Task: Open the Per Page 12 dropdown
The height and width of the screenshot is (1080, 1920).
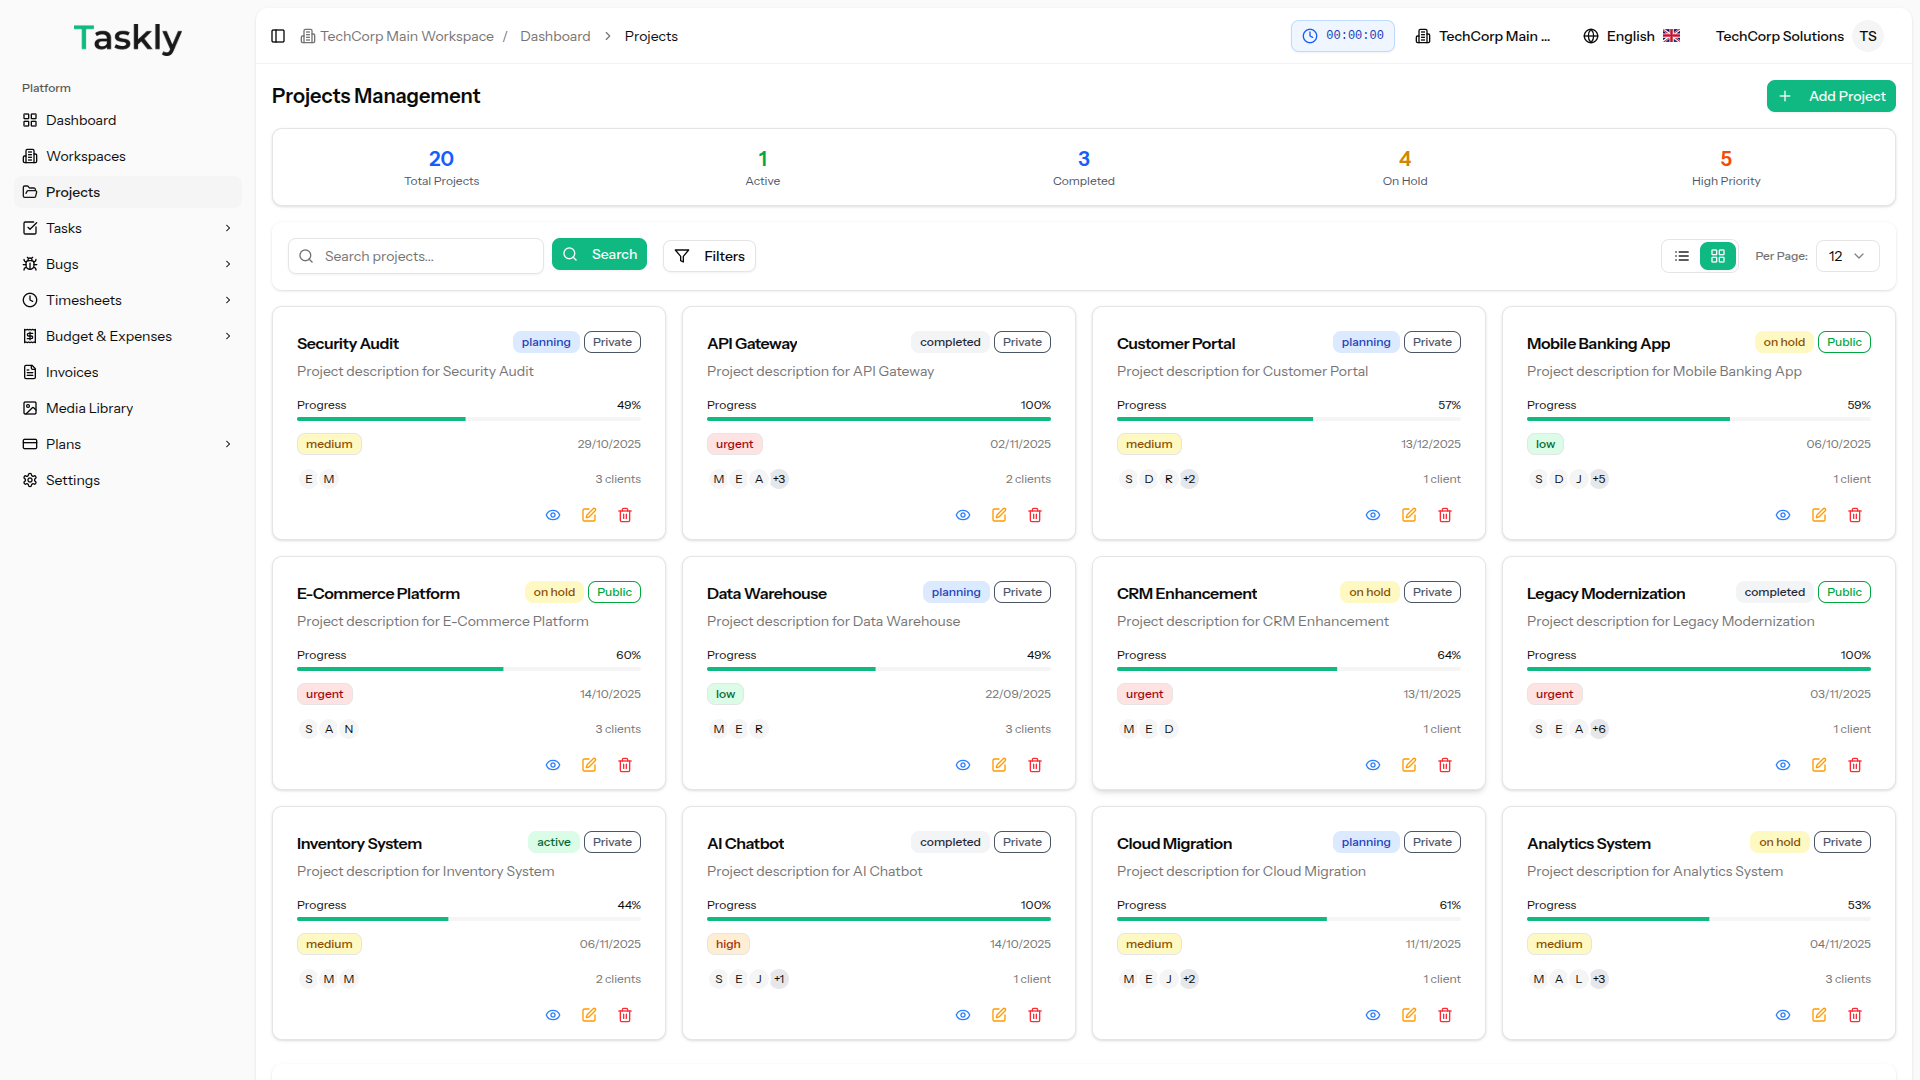Action: 1847,256
